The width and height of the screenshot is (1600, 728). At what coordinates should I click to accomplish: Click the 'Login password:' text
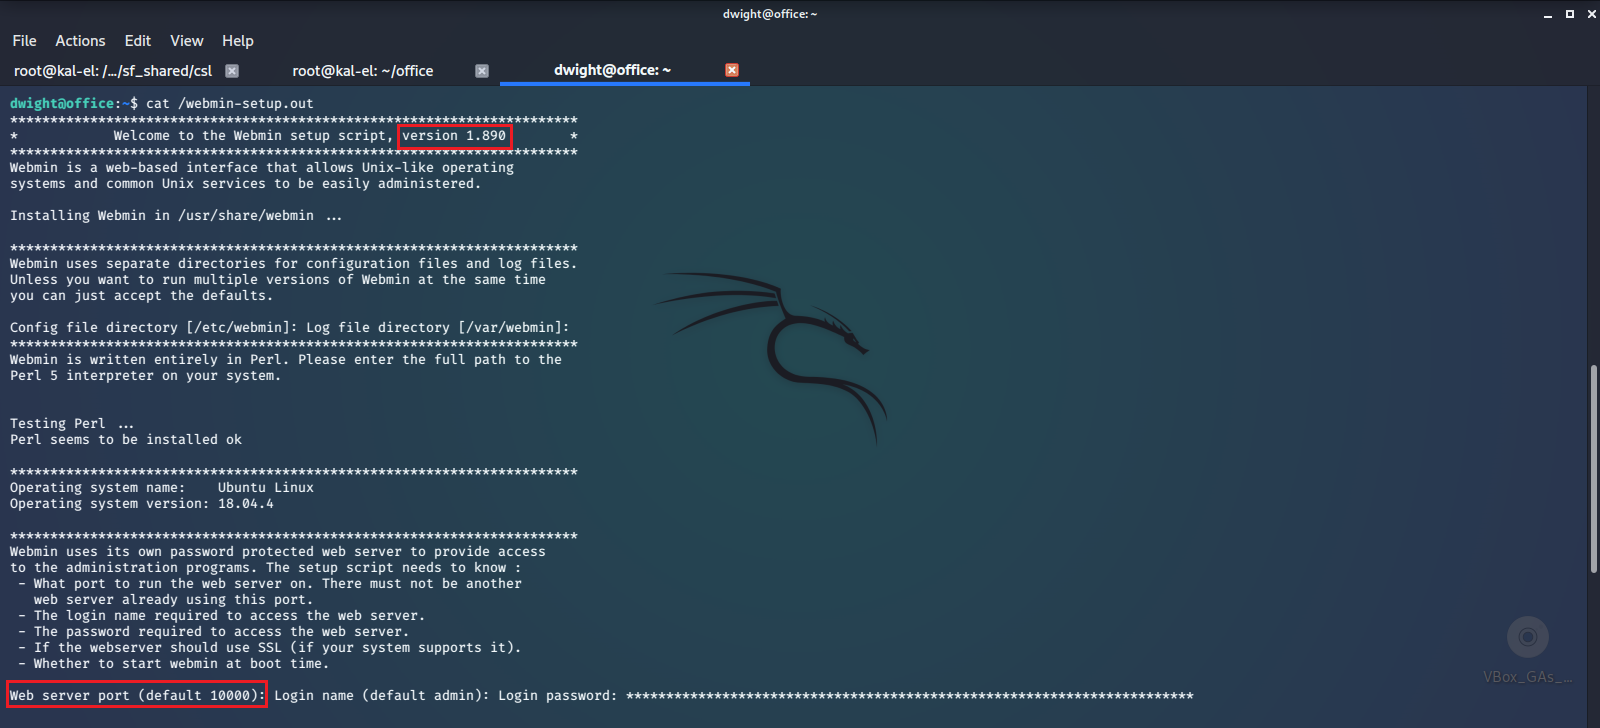click(x=558, y=695)
